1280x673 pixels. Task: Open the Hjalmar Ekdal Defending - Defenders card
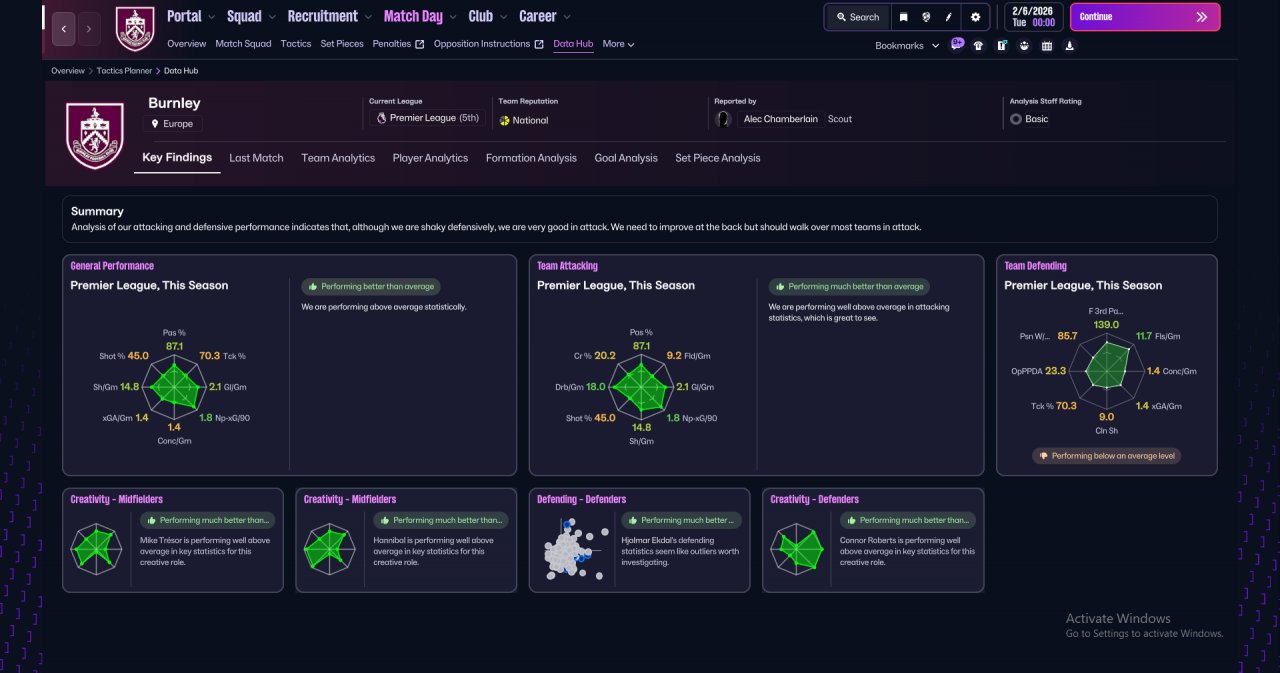coord(639,540)
